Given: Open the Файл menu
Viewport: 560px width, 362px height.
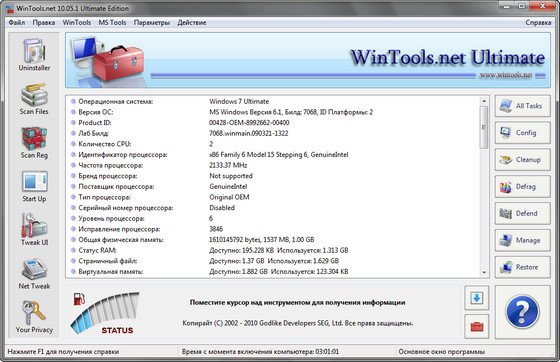Looking at the screenshot, I should tap(17, 22).
